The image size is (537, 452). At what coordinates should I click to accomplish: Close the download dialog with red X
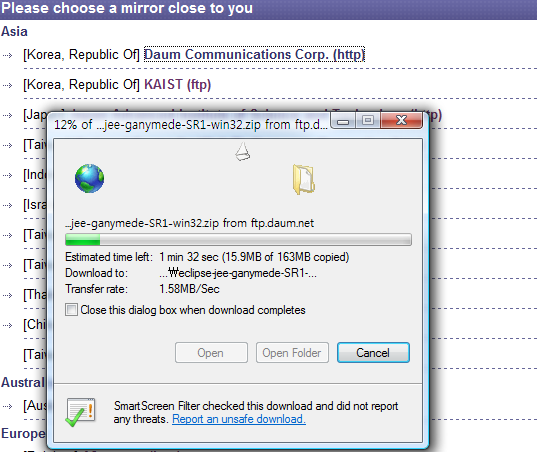tap(401, 120)
